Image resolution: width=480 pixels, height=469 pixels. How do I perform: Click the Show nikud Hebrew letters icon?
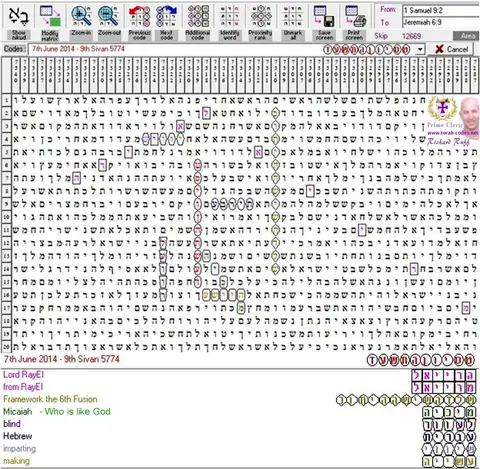[x=19, y=16]
